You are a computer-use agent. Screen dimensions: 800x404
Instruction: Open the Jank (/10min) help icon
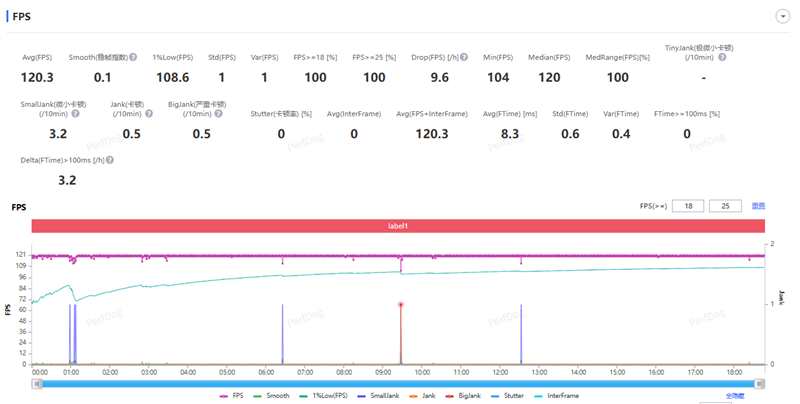[x=149, y=114]
